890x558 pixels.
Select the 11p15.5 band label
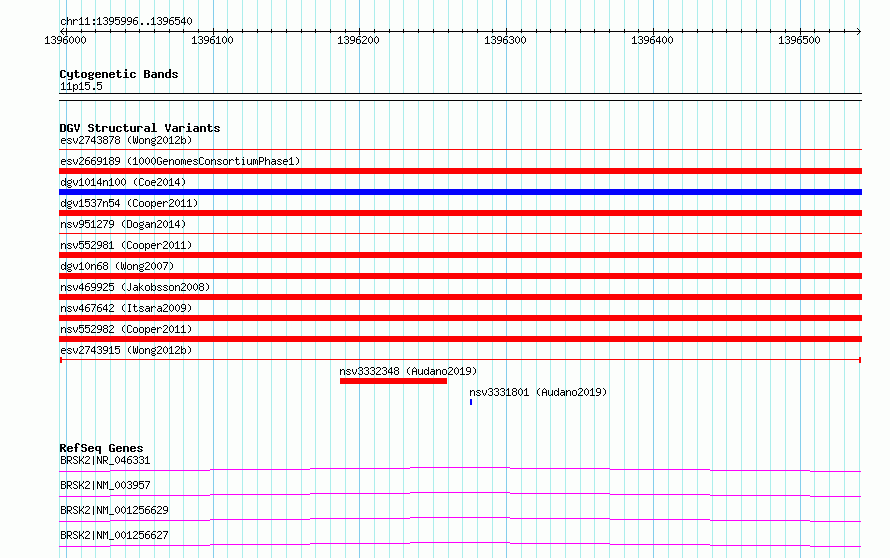point(81,86)
